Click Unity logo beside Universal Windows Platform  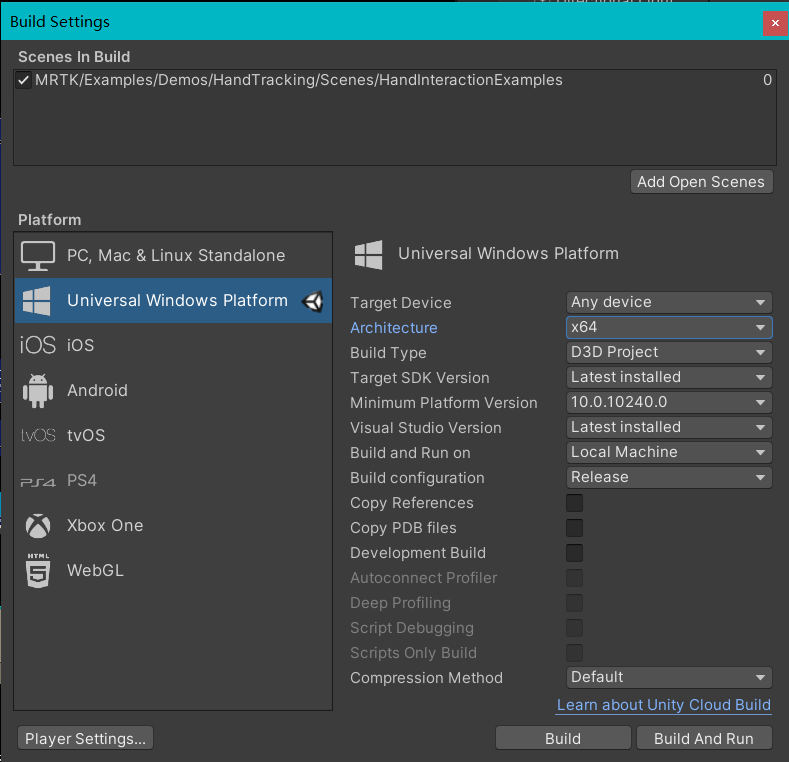coord(313,301)
